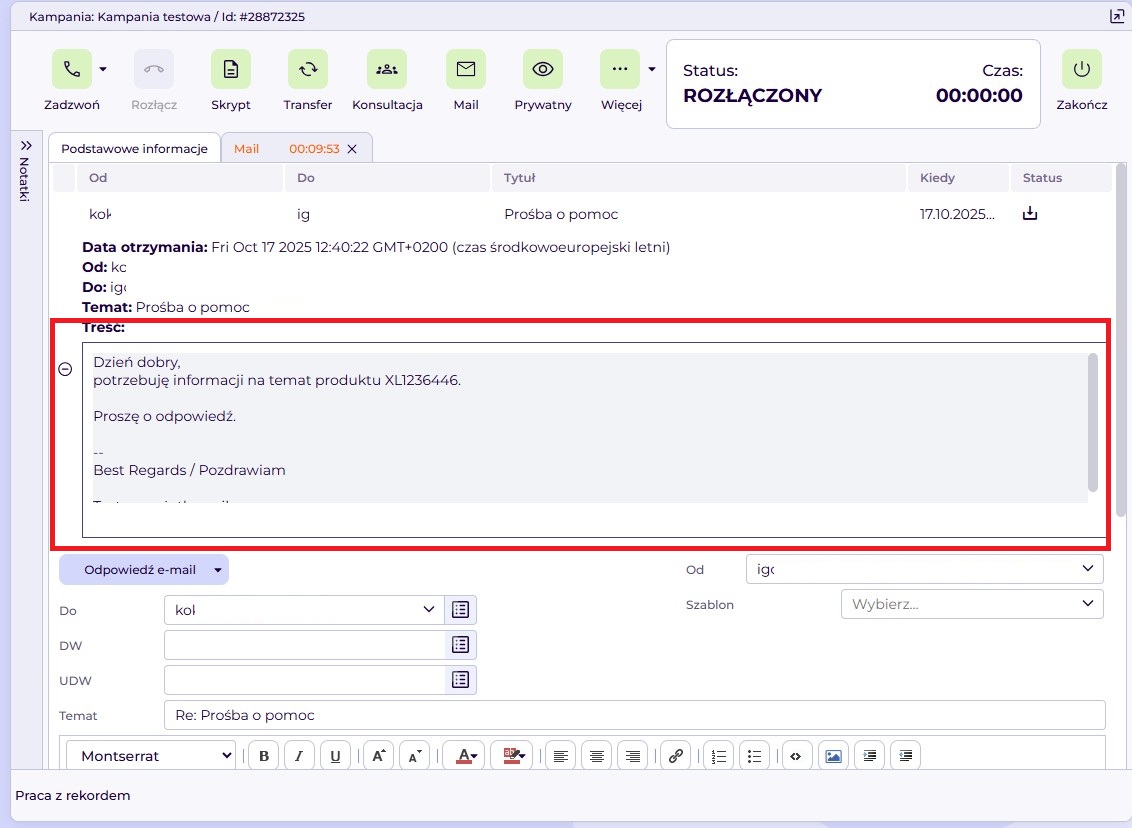This screenshot has width=1132, height=828.
Task: Click the Zadzwoń phone call icon
Action: click(71, 69)
